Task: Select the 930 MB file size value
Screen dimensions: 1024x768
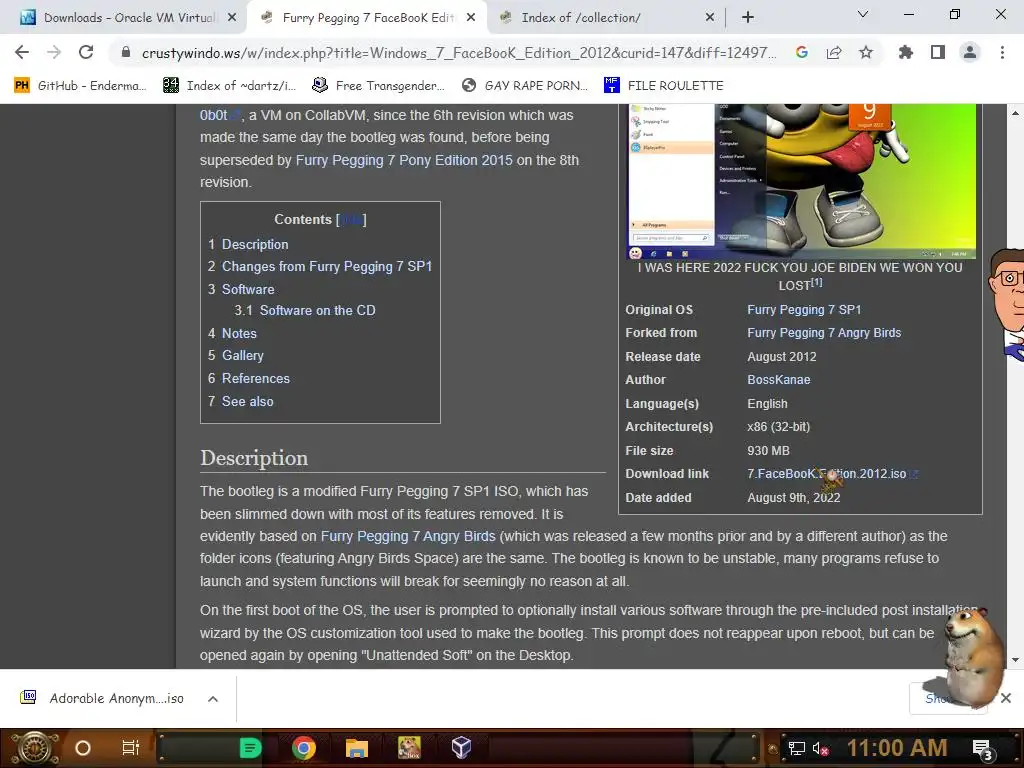Action: (x=768, y=451)
